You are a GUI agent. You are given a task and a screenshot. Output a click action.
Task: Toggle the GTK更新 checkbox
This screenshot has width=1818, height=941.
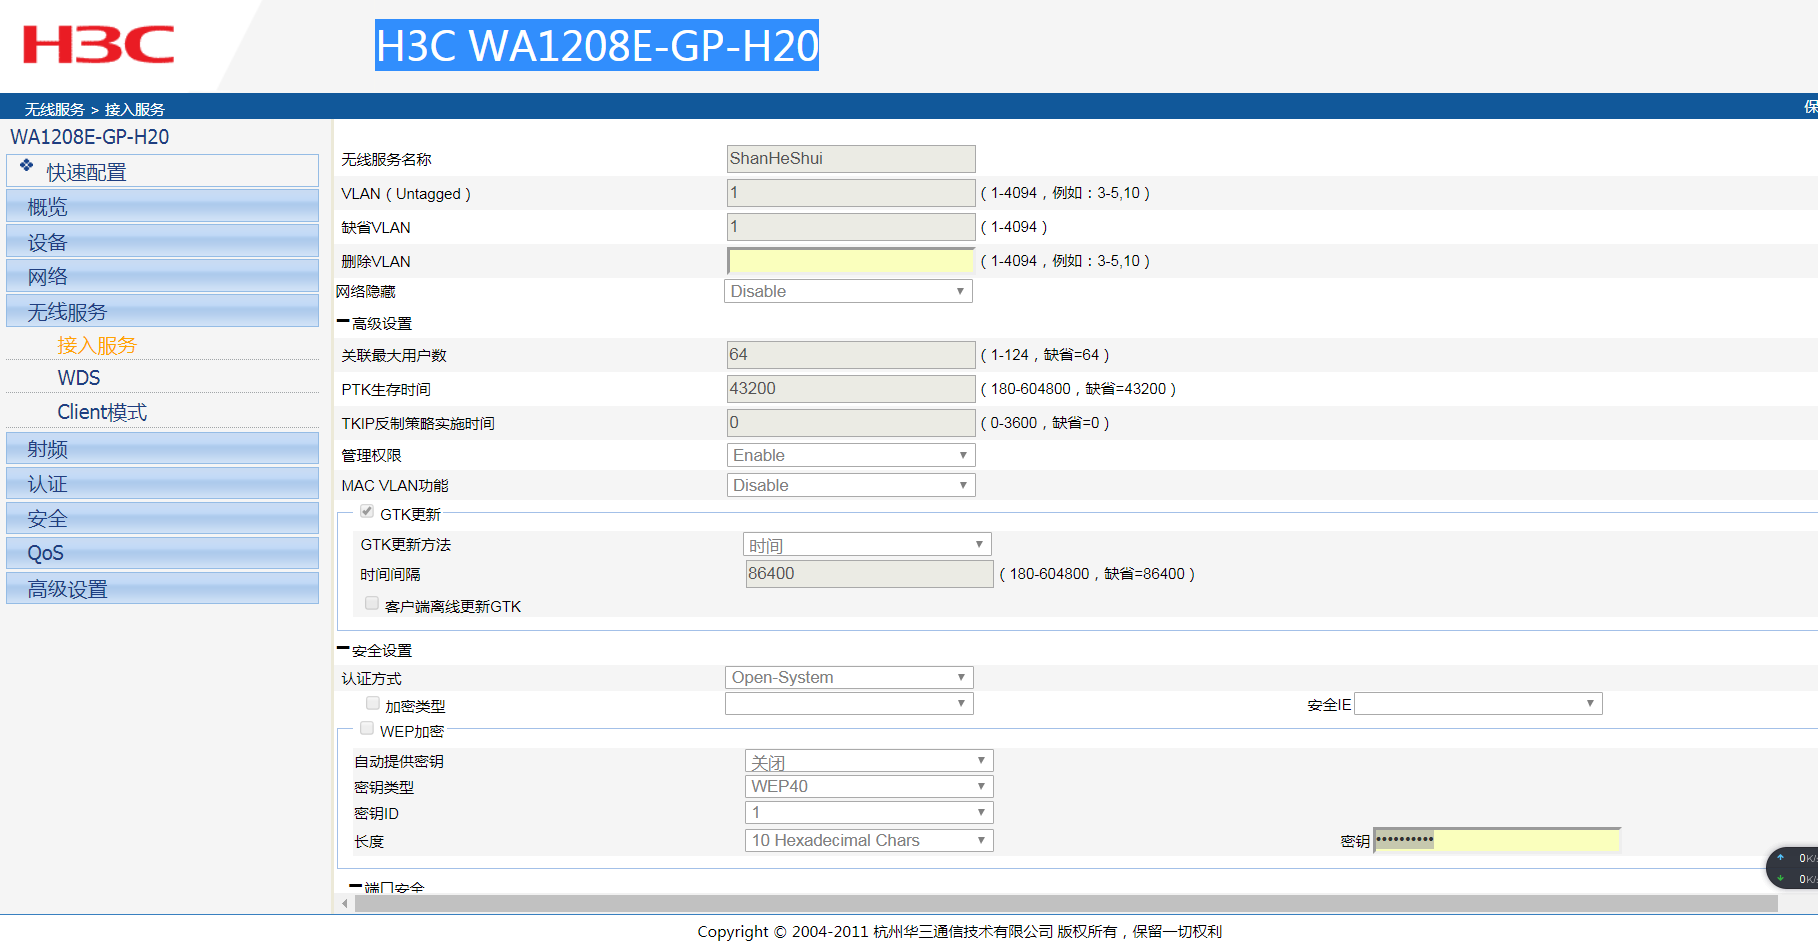[367, 512]
